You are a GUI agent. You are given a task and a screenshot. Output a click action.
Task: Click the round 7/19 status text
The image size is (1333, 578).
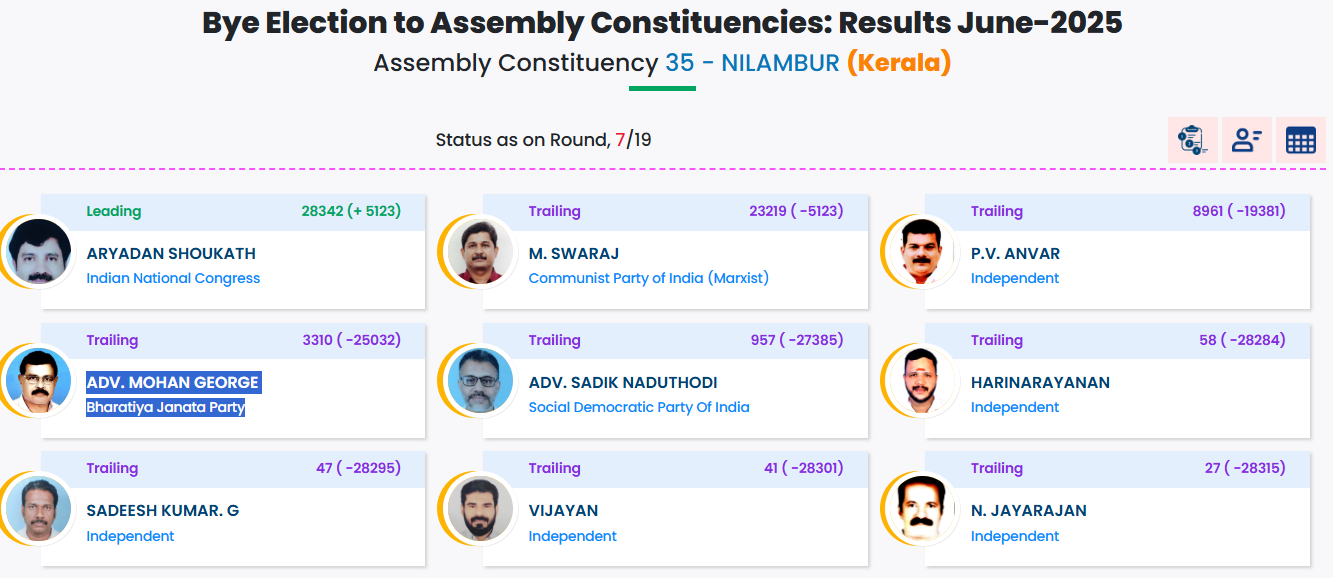point(543,140)
